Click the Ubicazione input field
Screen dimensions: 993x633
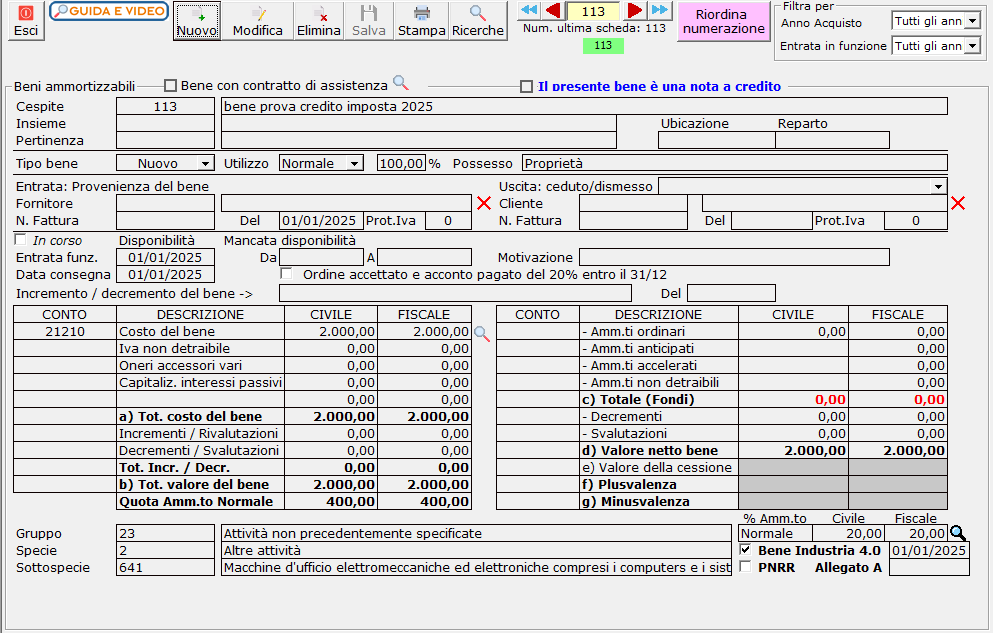715,140
